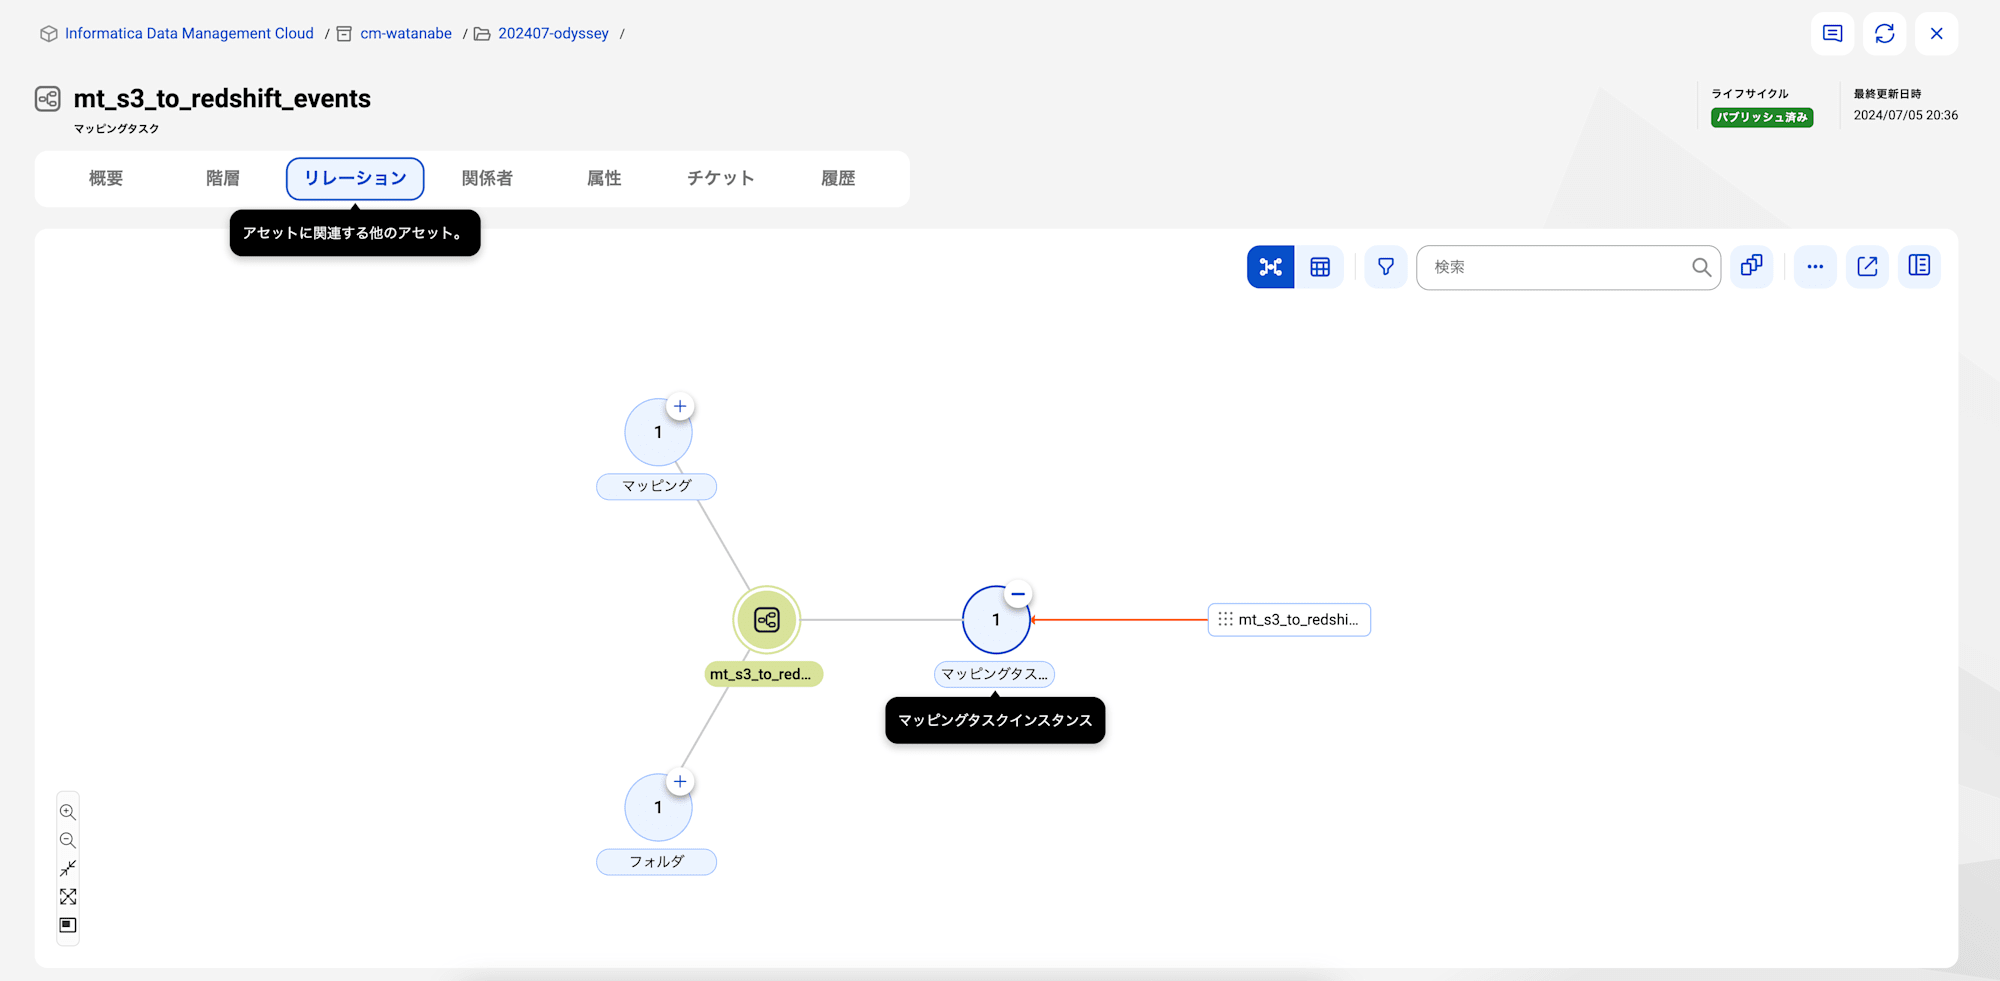2000x981 pixels.
Task: Open the 履歴 tab
Action: (x=838, y=179)
